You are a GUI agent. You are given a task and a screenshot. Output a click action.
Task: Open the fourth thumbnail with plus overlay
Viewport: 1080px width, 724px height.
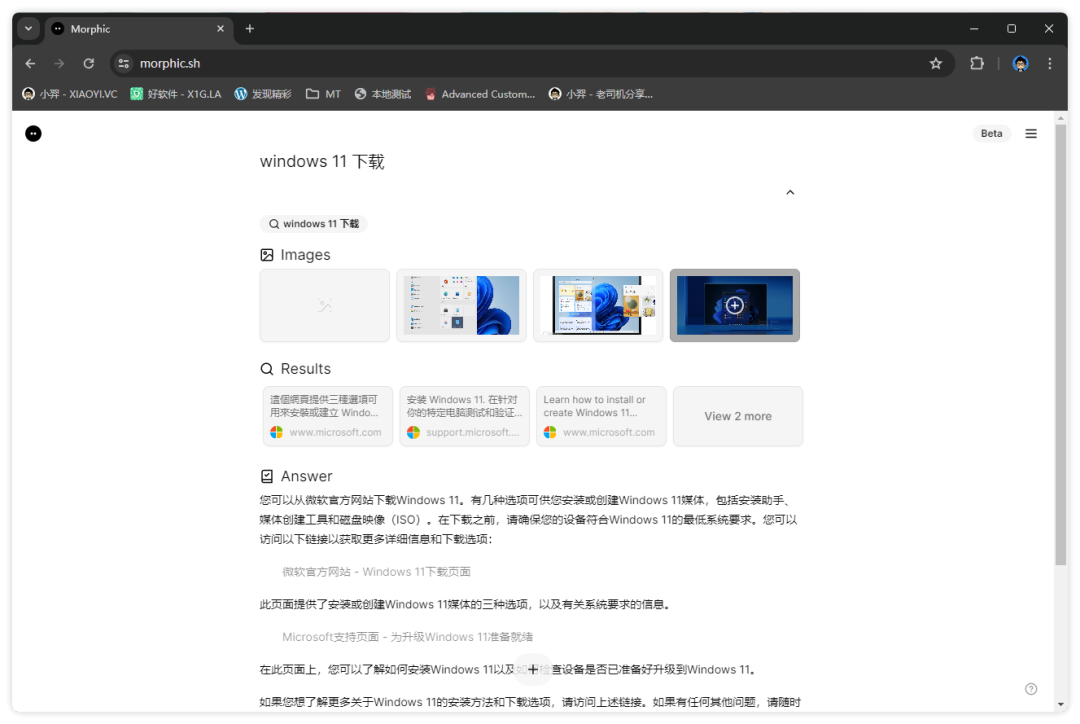(x=735, y=305)
